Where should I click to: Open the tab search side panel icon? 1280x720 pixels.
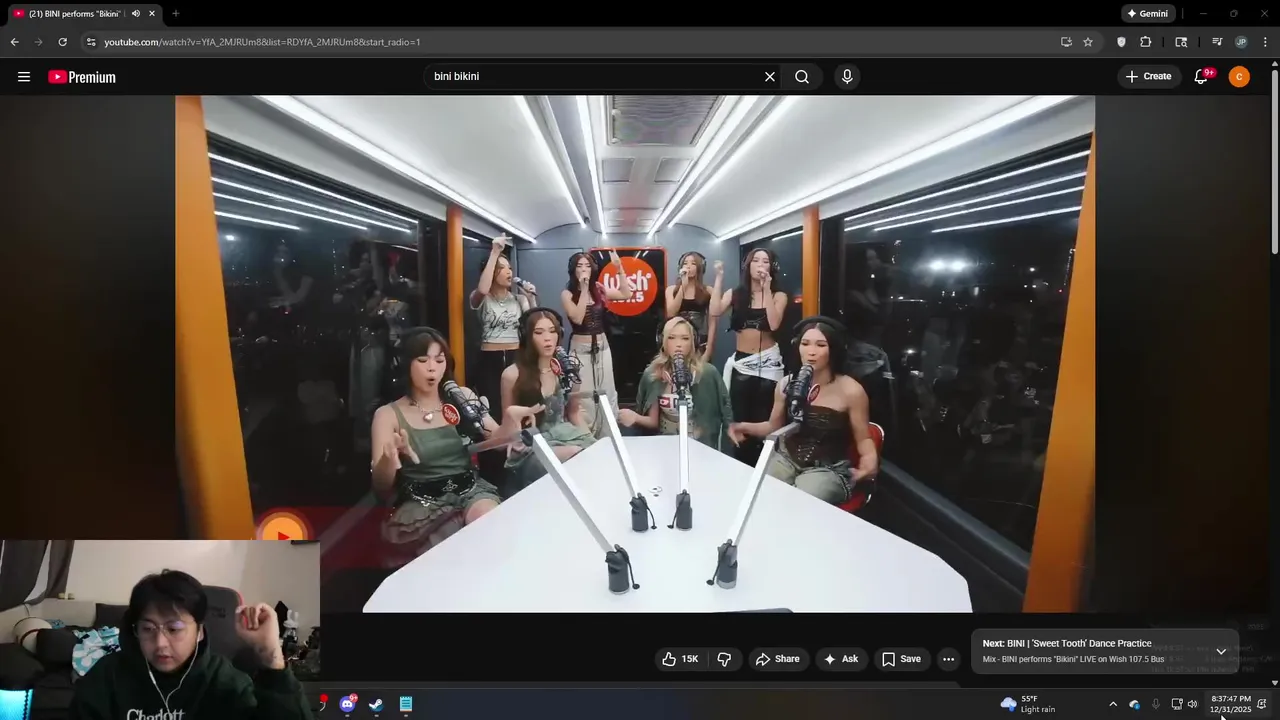[1181, 42]
